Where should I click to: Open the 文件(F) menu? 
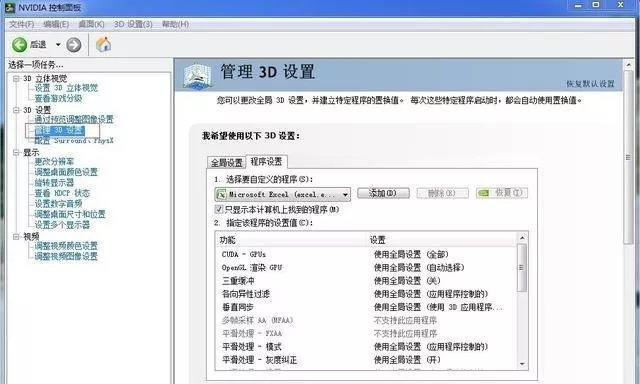pyautogui.click(x=21, y=24)
